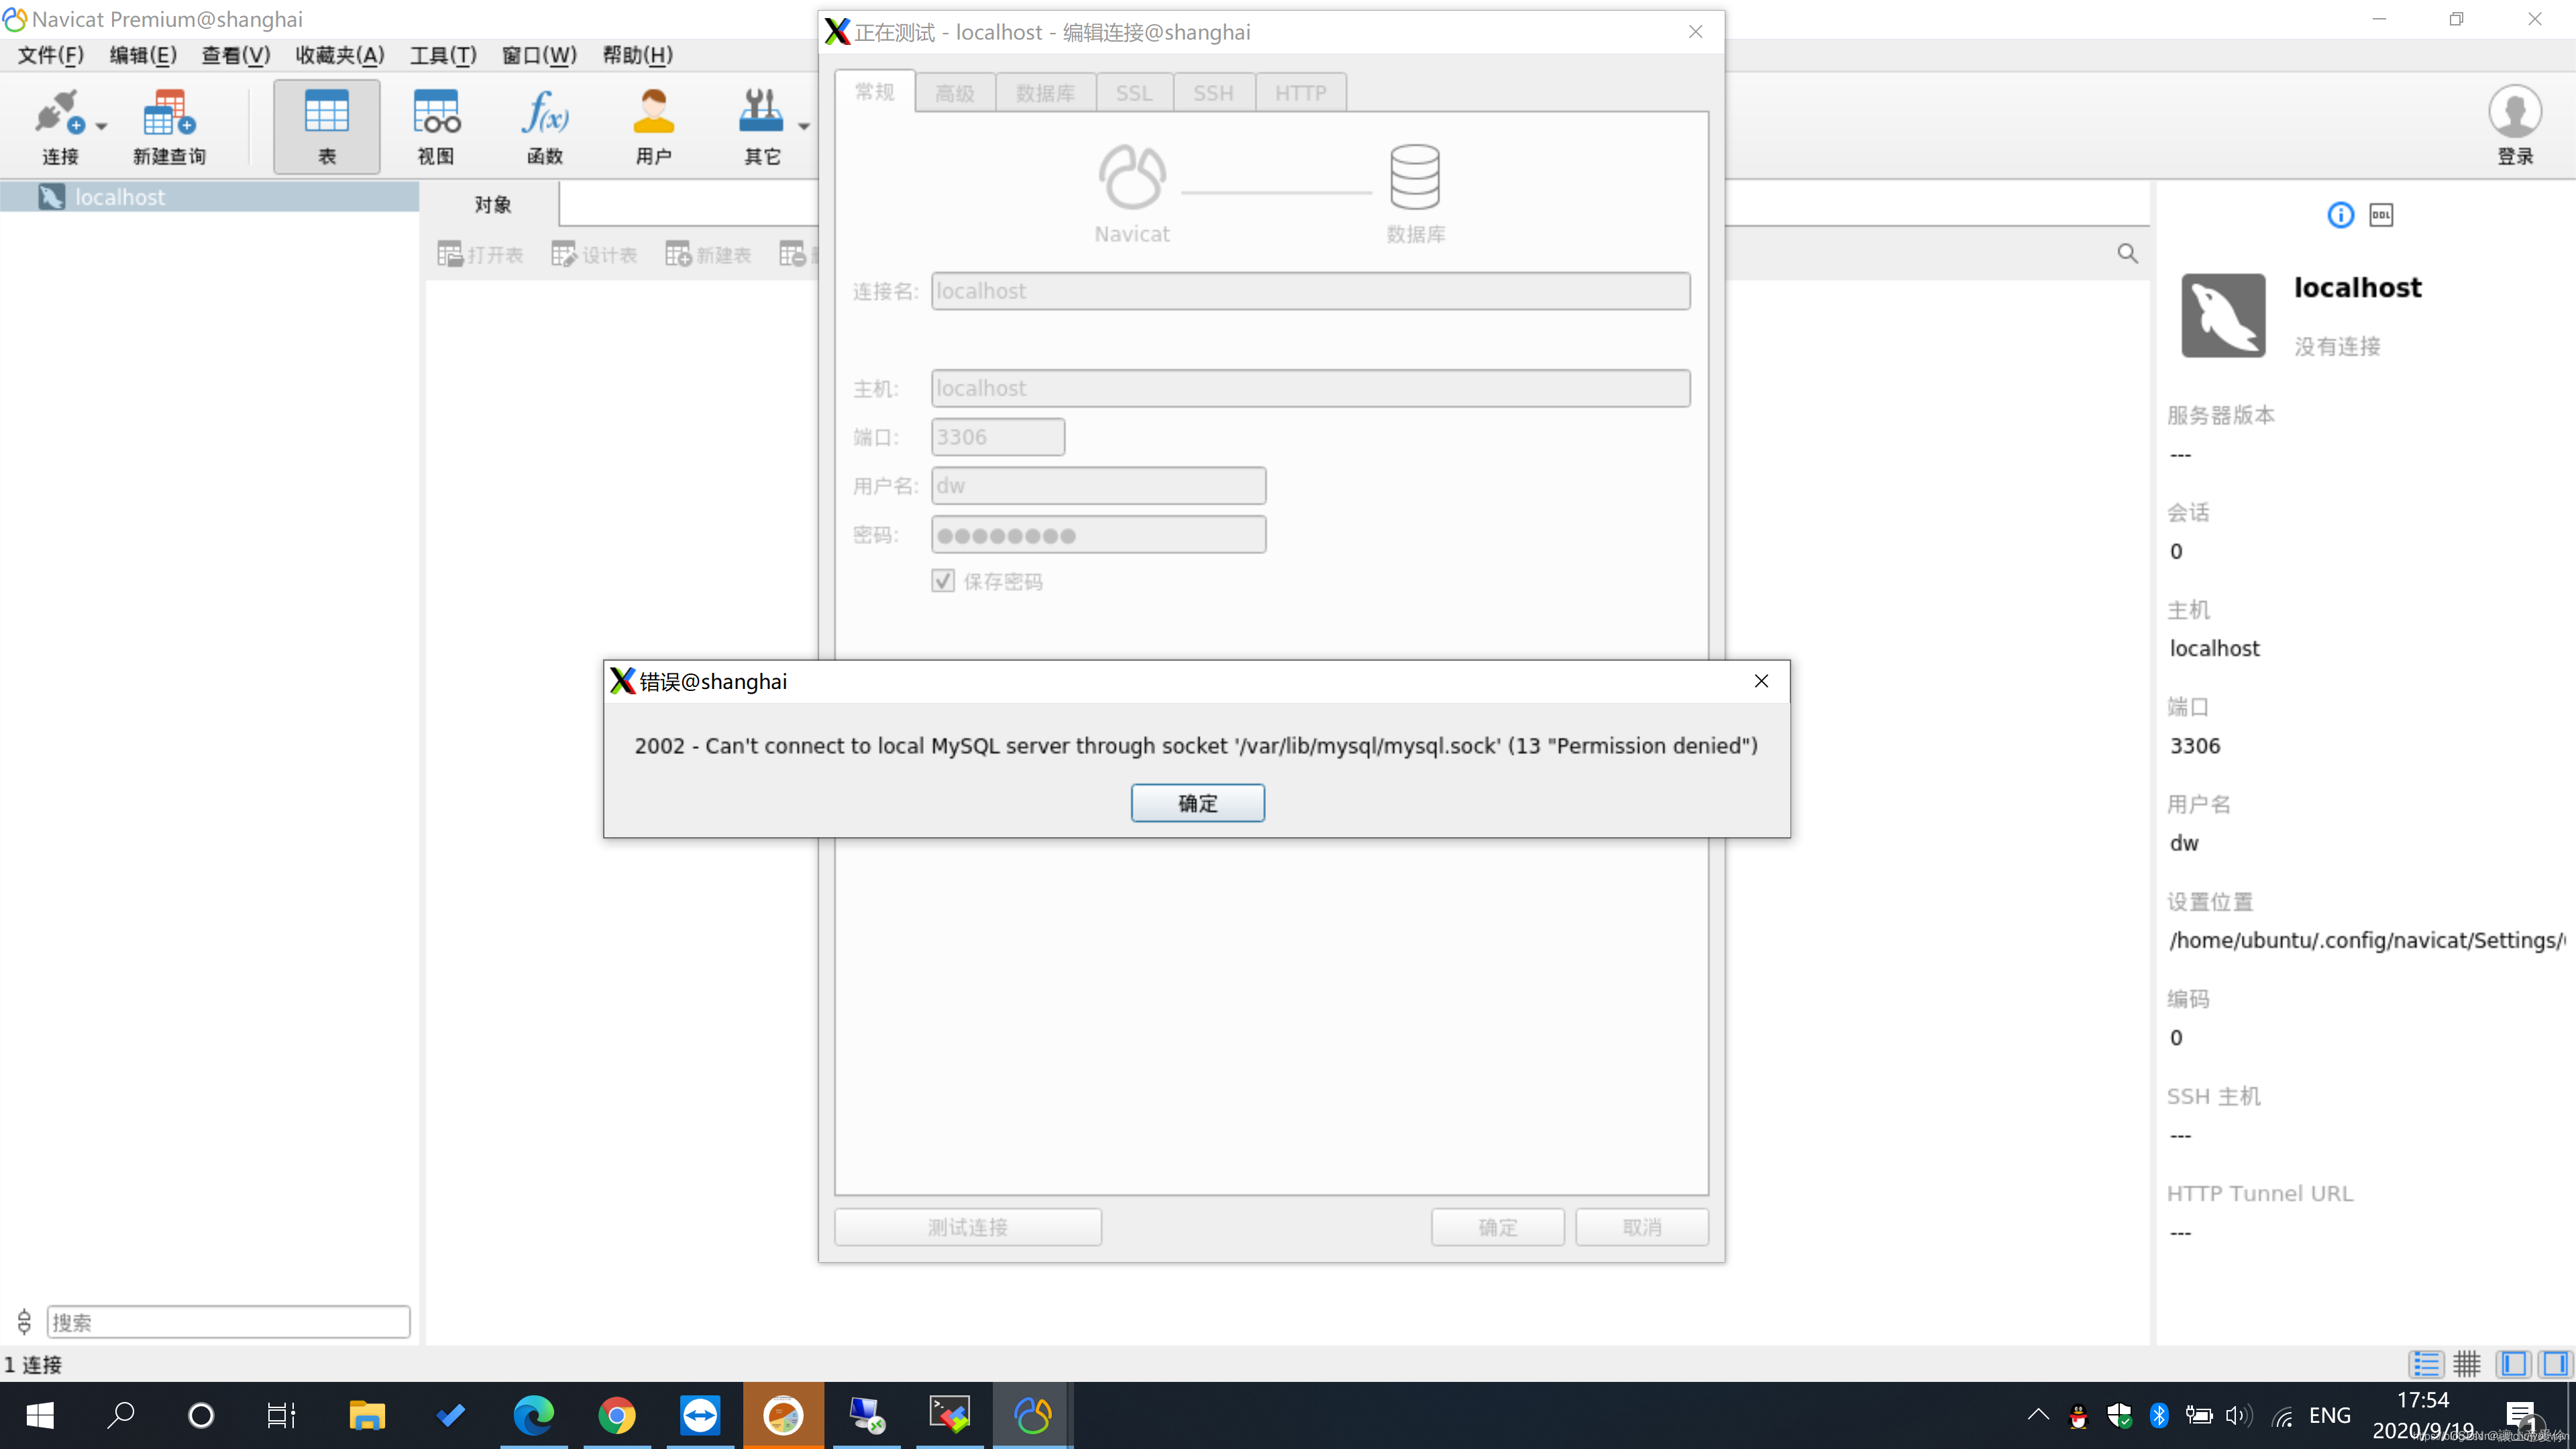Show the DDL panel icon
The width and height of the screenshot is (2576, 1449).
coord(2381,215)
